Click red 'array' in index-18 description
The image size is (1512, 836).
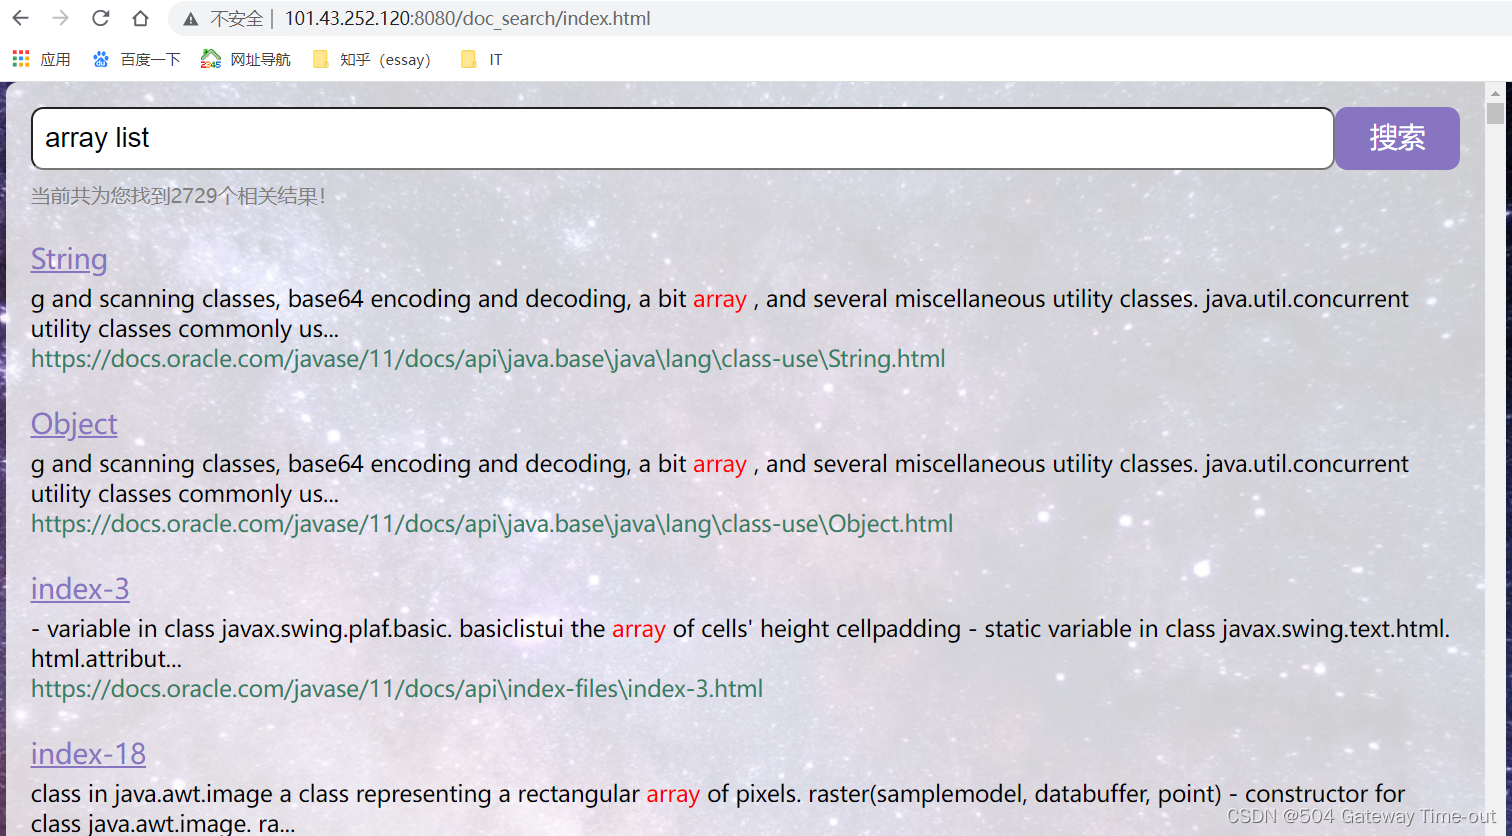coord(673,794)
